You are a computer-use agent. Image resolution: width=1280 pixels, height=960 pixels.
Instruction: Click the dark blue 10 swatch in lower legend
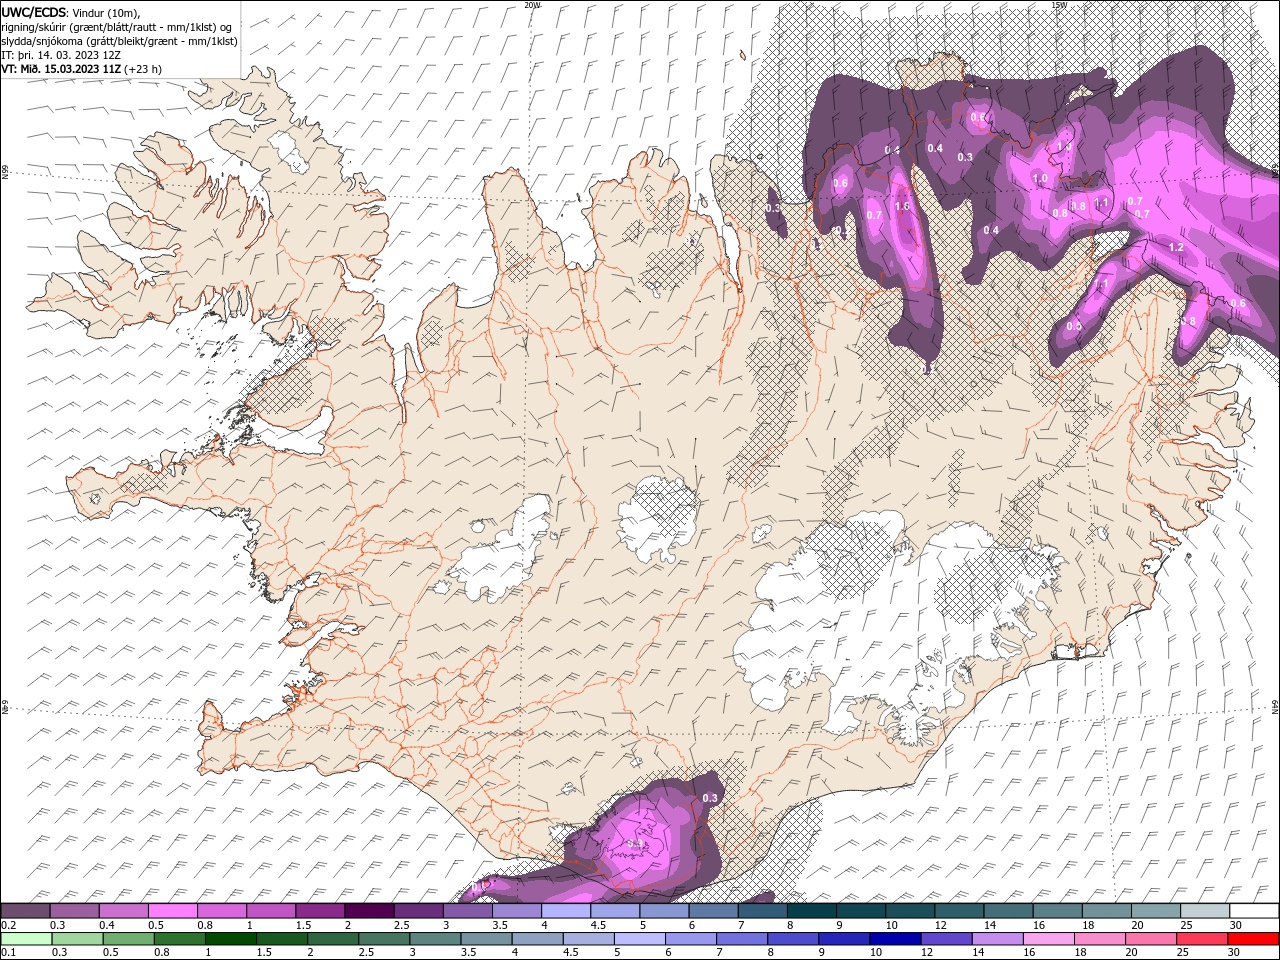tap(894, 939)
